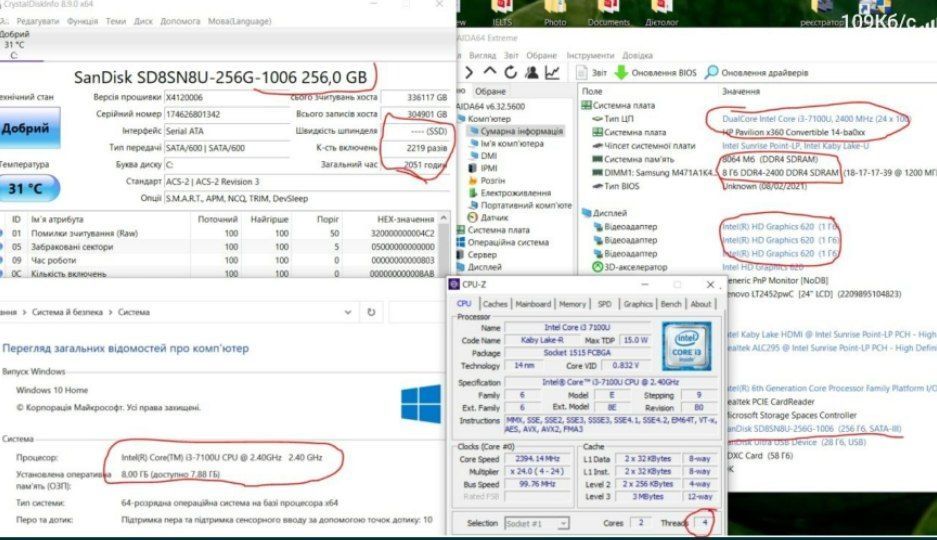Click the up-level arrow in AIDA64 toolbar
The image size is (937, 540).
(490, 72)
